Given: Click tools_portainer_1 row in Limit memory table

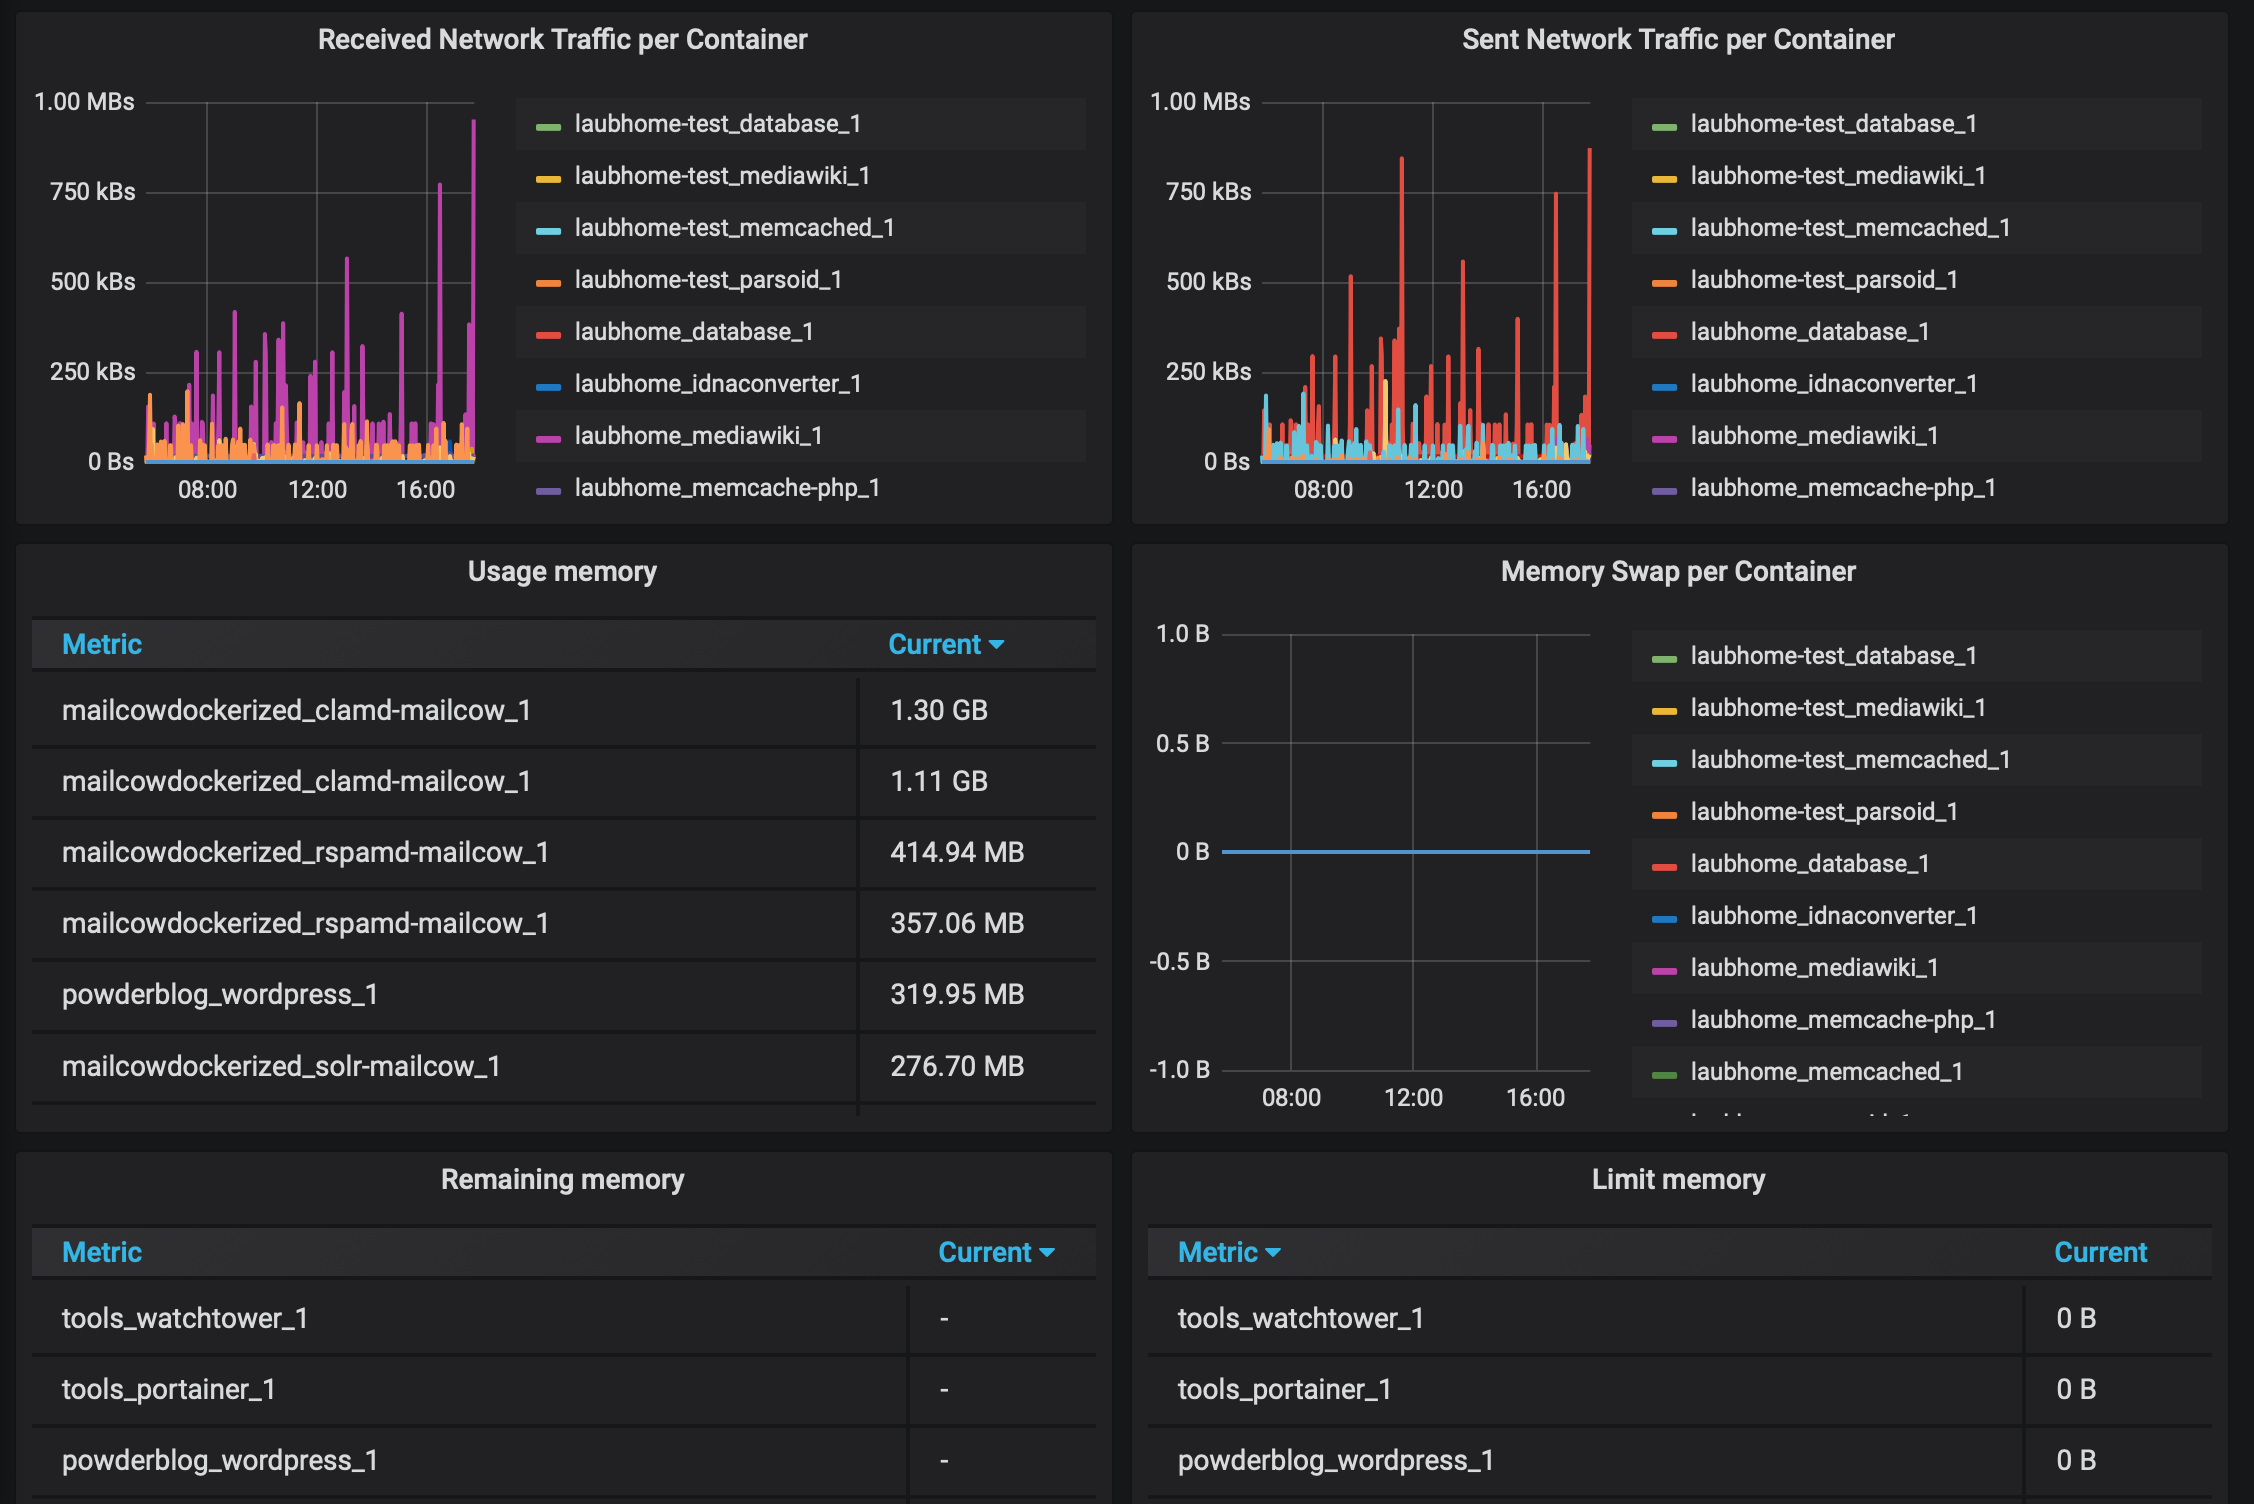Looking at the screenshot, I should coord(1284,1390).
